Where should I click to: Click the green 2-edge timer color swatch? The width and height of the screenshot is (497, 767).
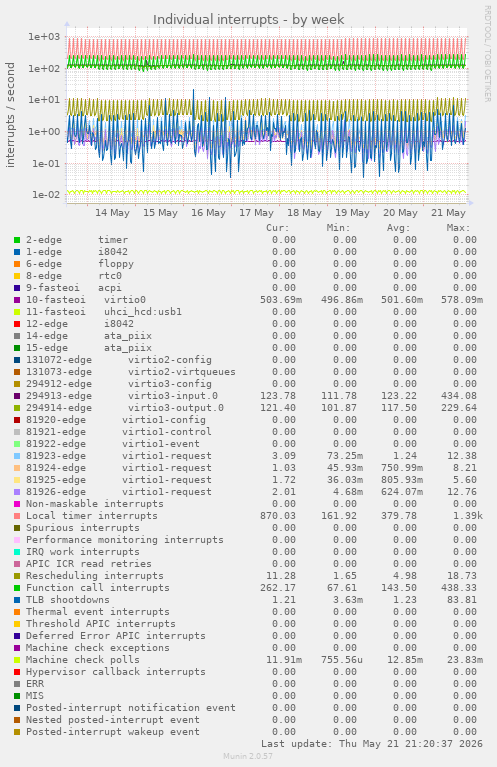[x=17, y=240]
